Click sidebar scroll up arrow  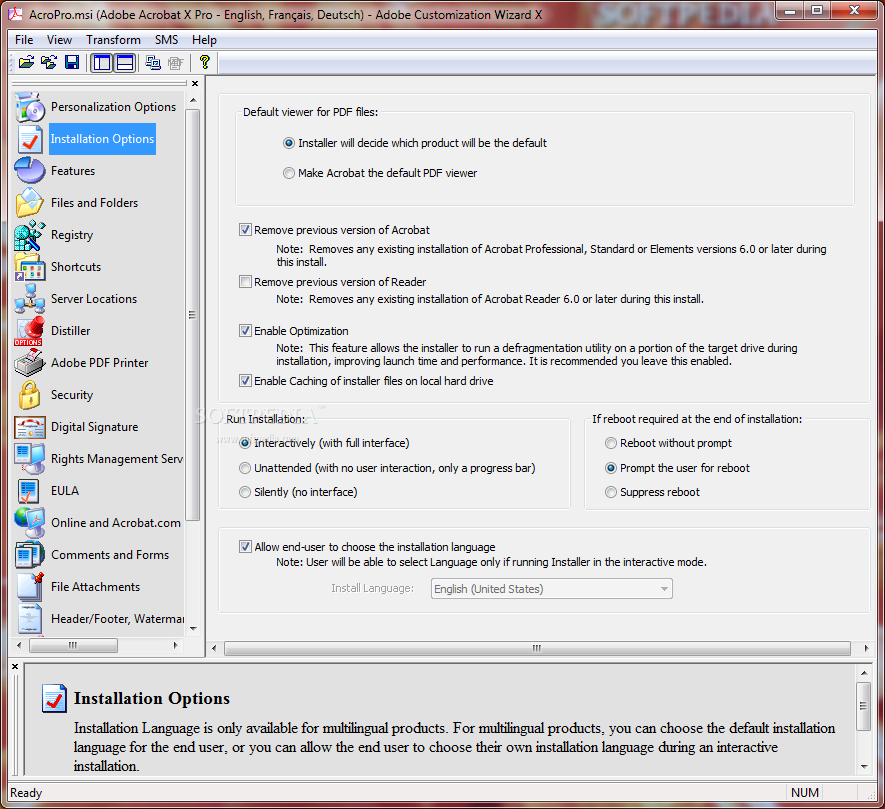point(194,100)
